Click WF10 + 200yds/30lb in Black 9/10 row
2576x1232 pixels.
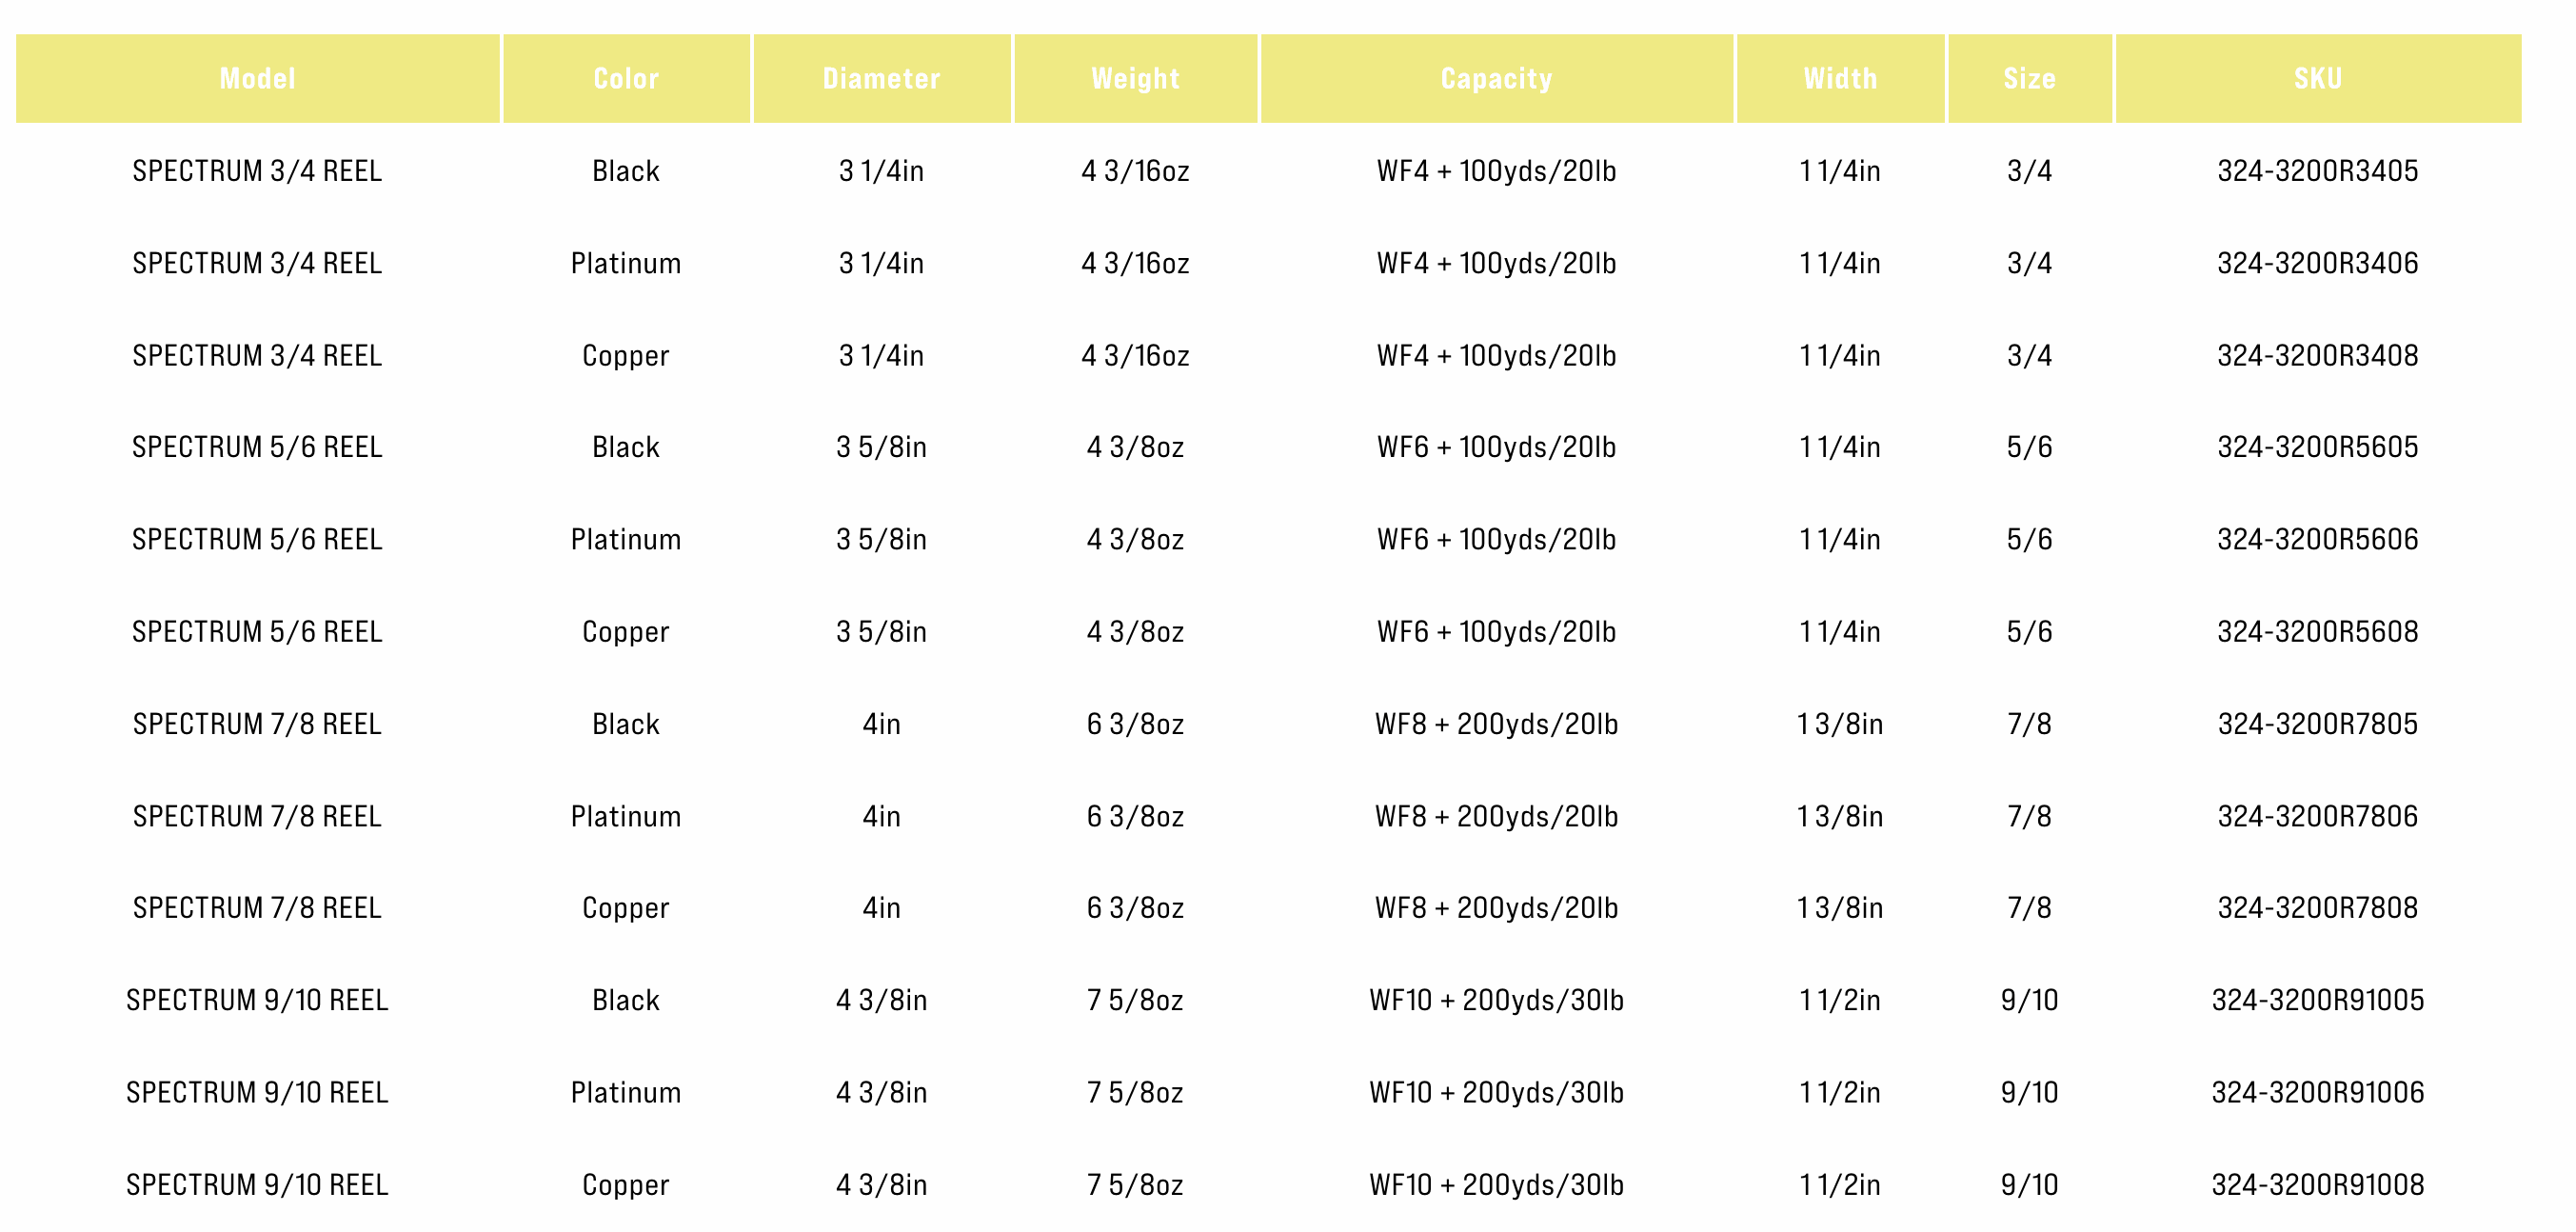1496,1000
